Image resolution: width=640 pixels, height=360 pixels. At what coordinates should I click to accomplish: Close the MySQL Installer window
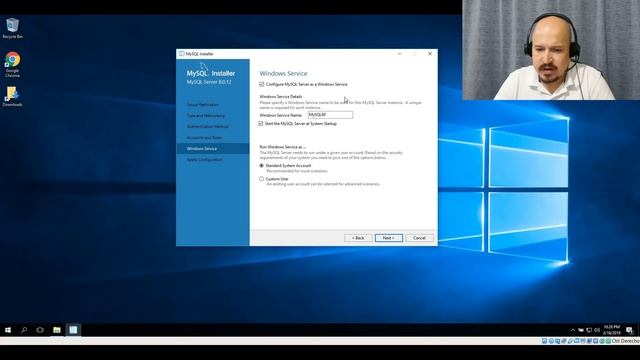pos(430,53)
